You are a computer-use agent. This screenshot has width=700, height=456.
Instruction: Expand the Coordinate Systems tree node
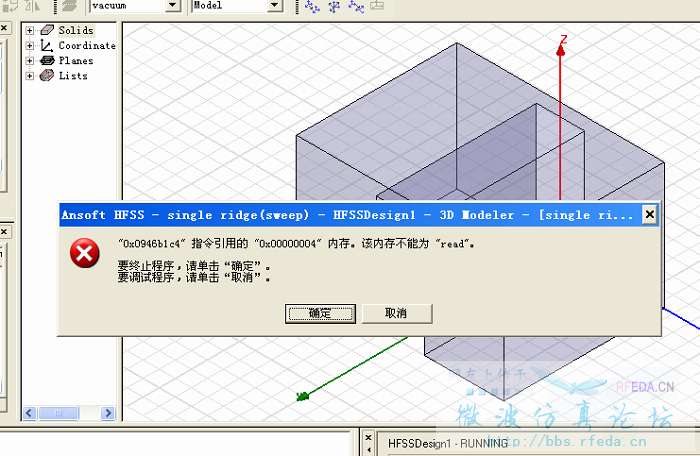pos(29,46)
